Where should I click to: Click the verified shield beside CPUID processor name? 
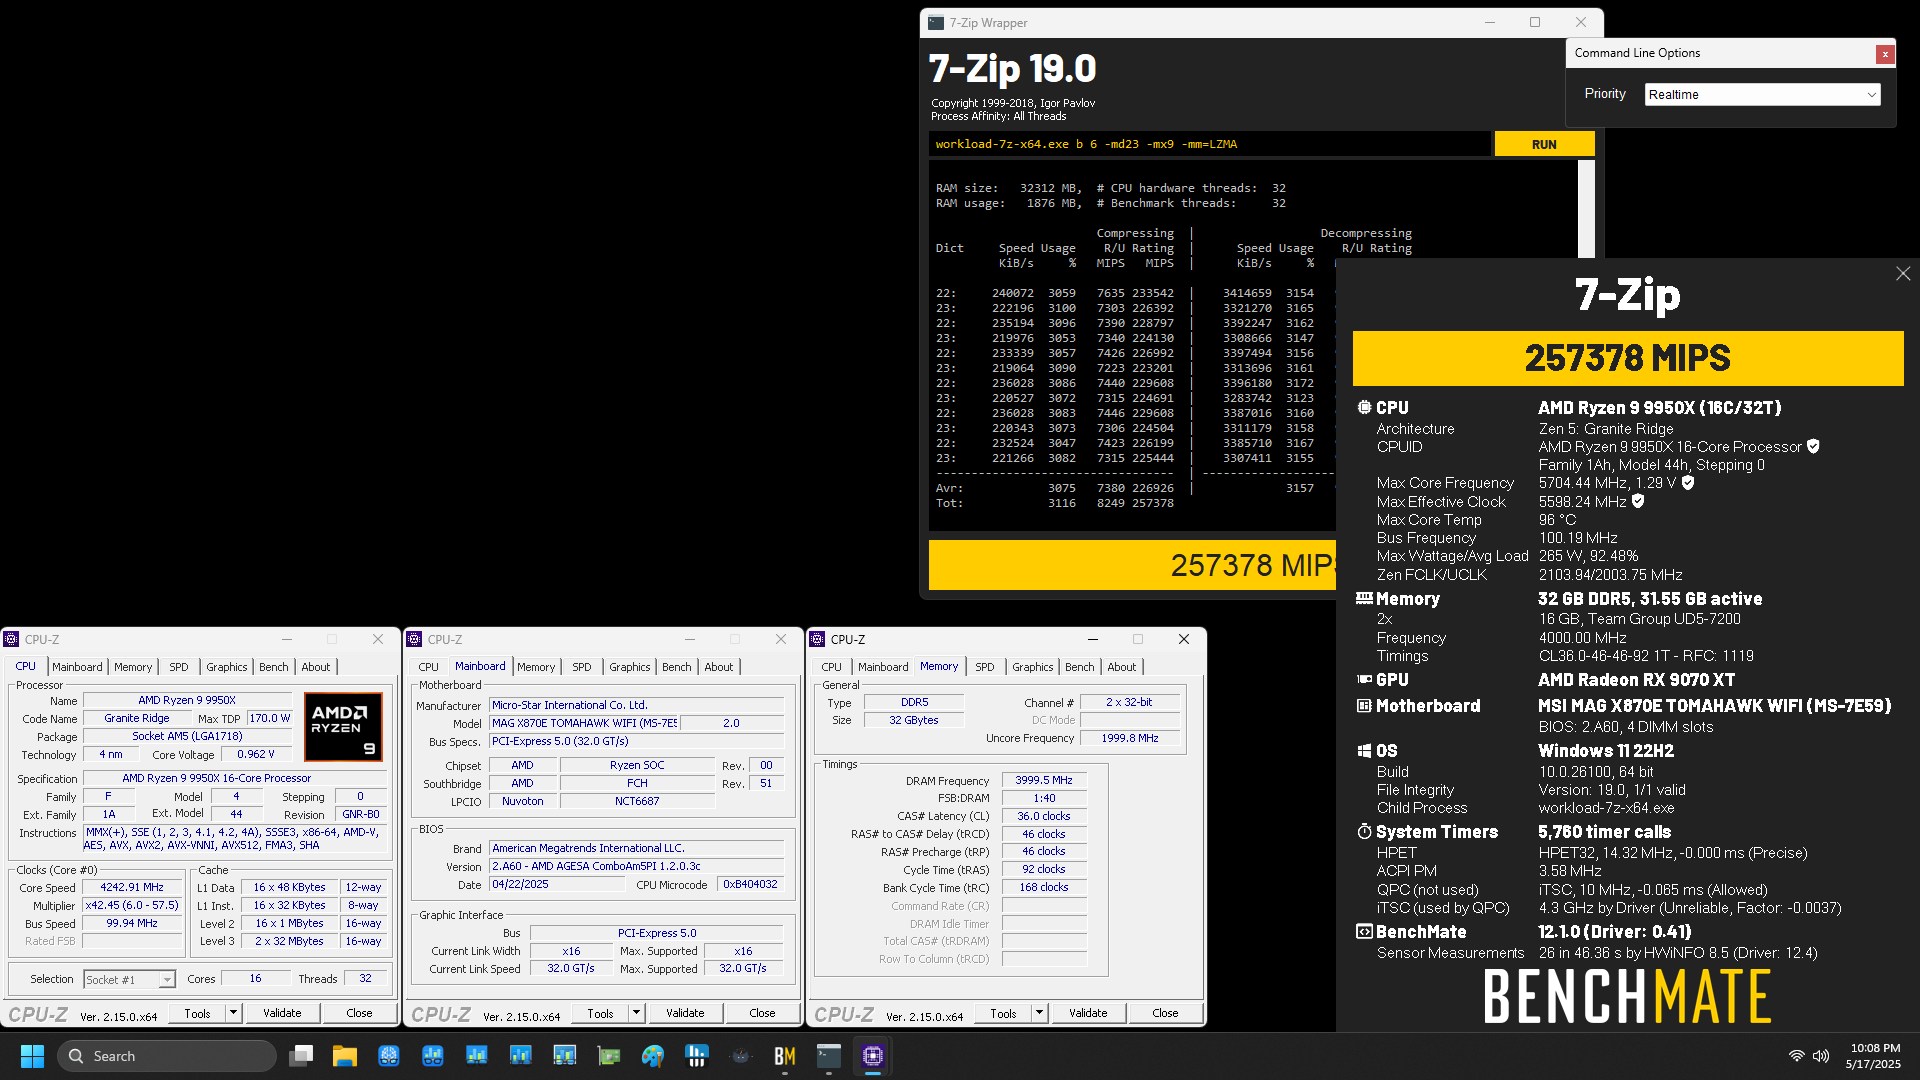(1814, 447)
